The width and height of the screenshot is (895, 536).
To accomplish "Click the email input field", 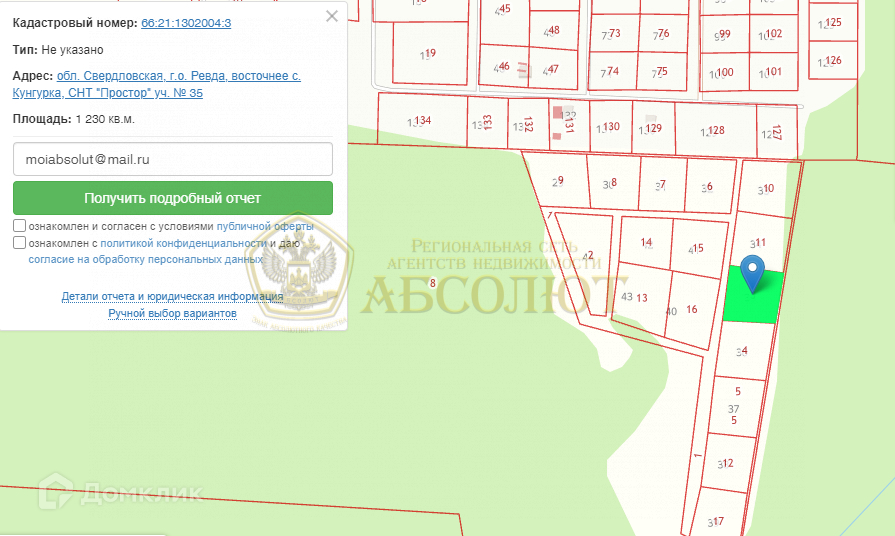I will point(173,159).
